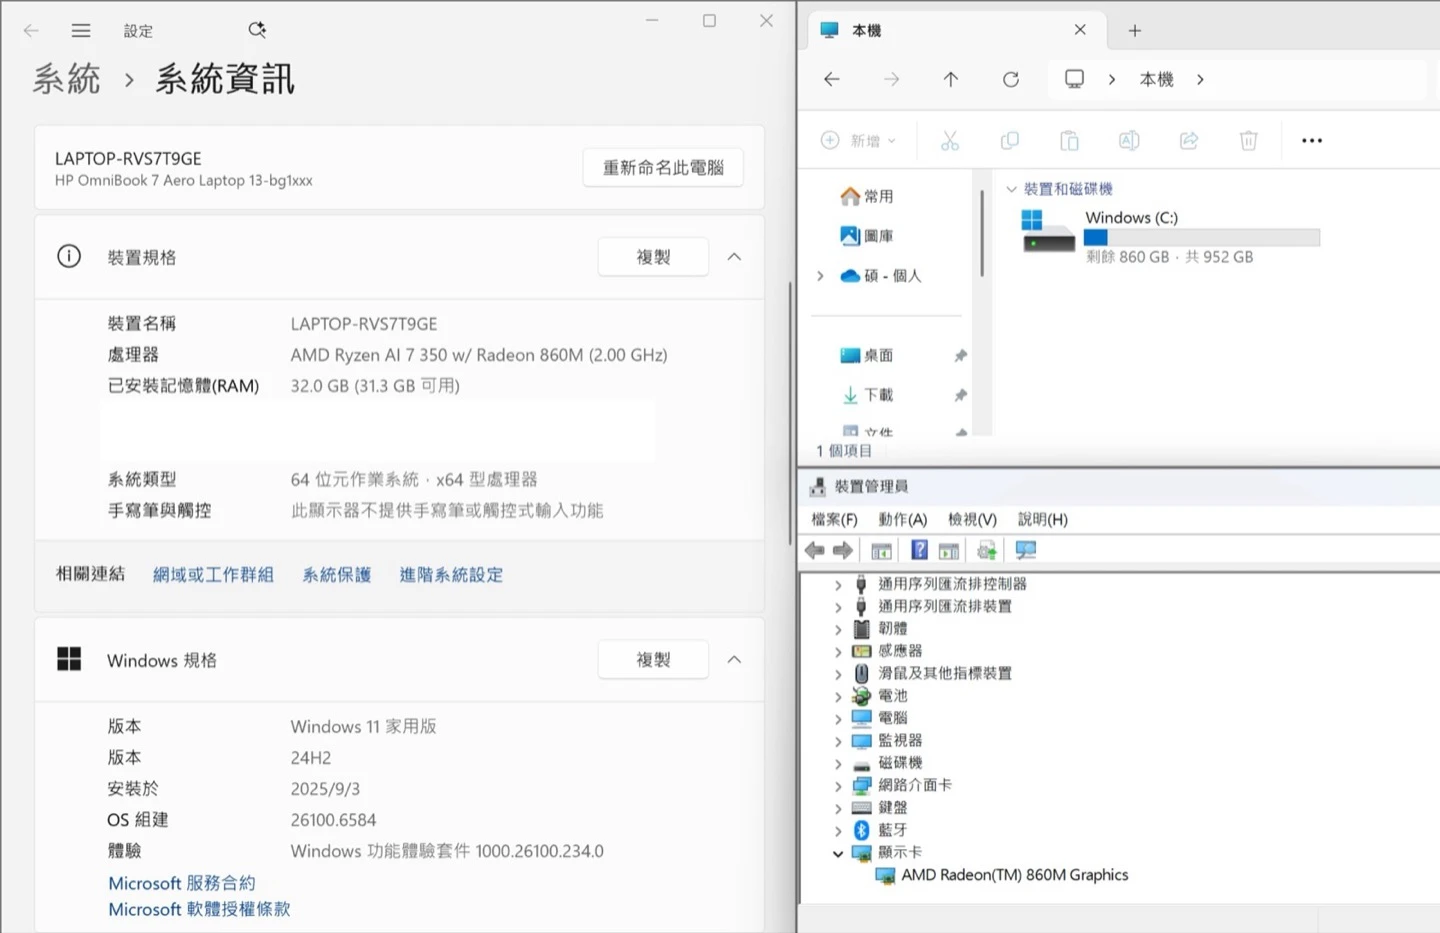The width and height of the screenshot is (1440, 933).
Task: Expand the 磁碟機 node in Device Manager
Action: tap(838, 763)
